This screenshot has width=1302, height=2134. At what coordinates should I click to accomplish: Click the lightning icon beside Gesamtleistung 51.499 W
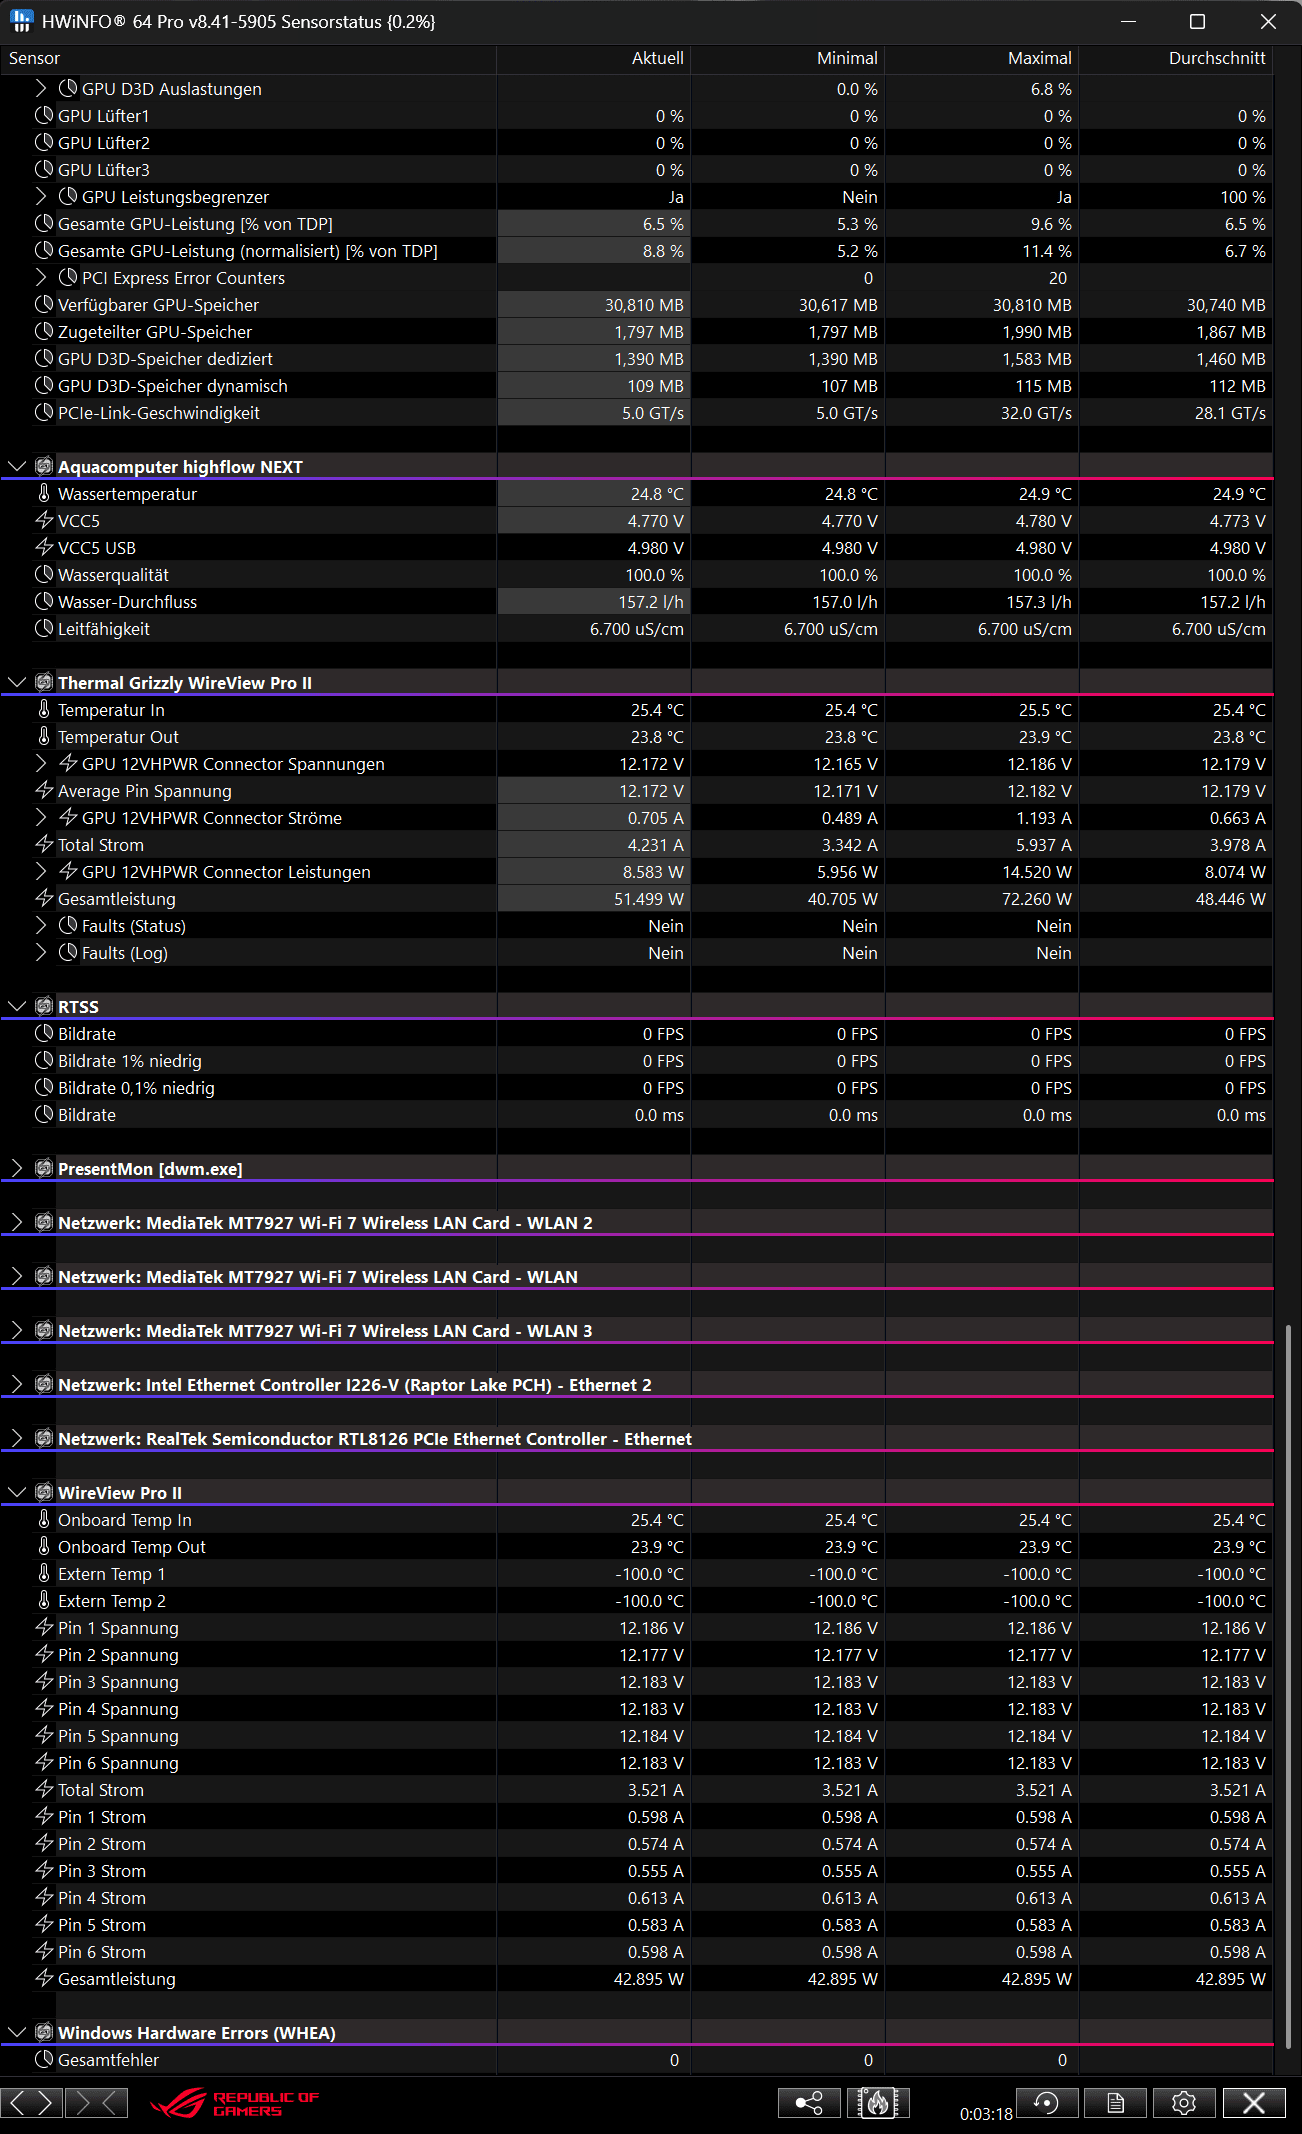(44, 898)
